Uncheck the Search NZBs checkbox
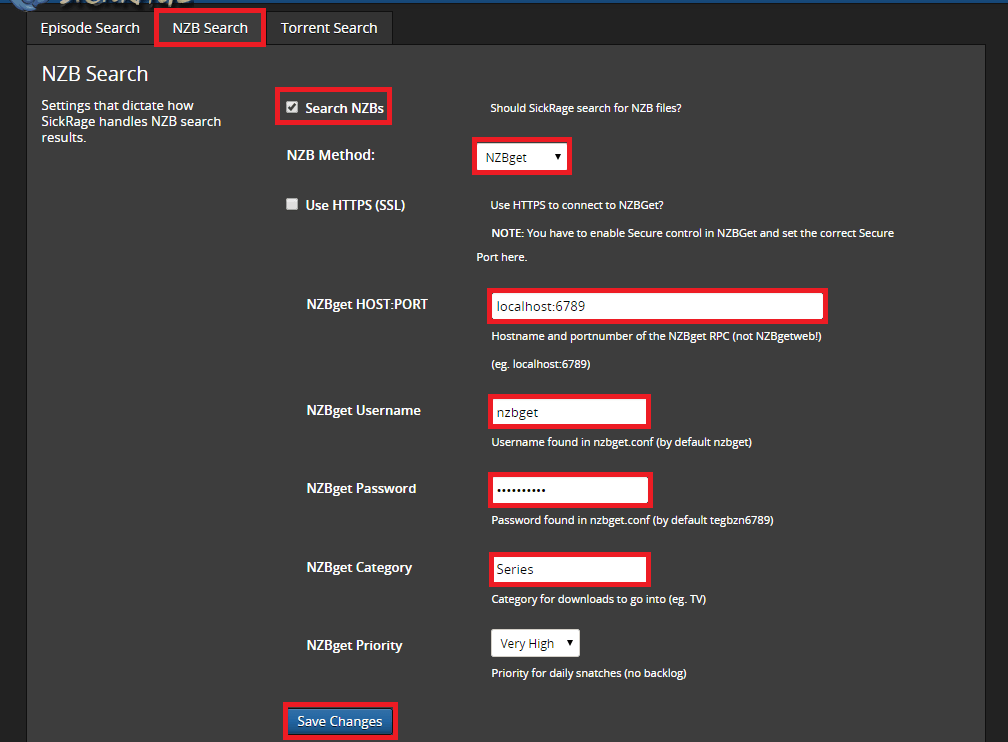This screenshot has height=742, width=1008. pyautogui.click(x=292, y=107)
